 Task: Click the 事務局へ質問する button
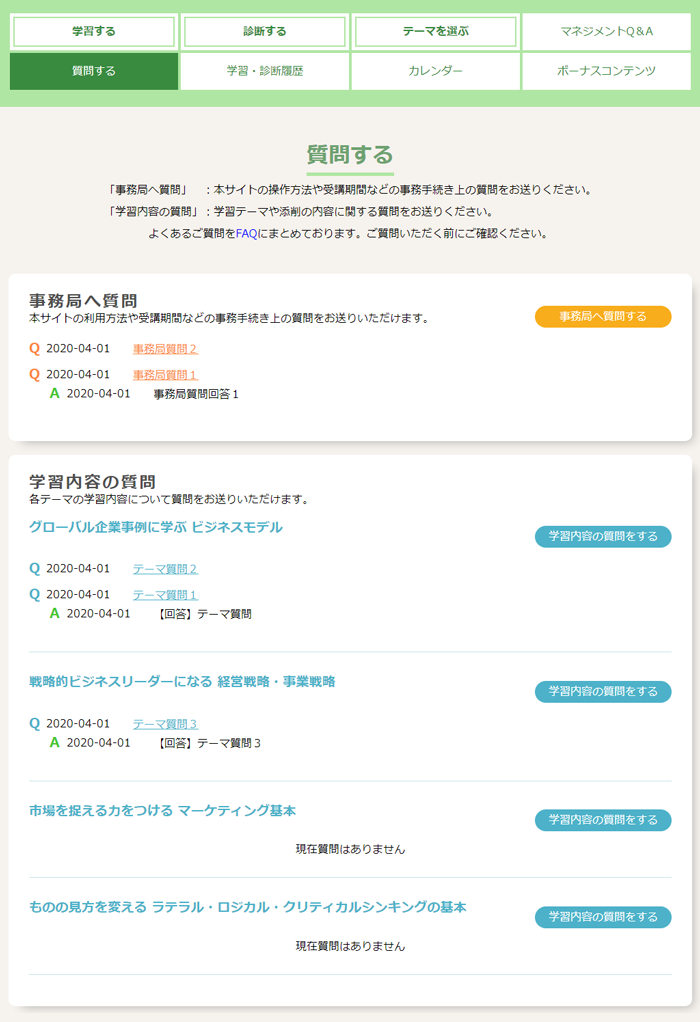pyautogui.click(x=603, y=316)
